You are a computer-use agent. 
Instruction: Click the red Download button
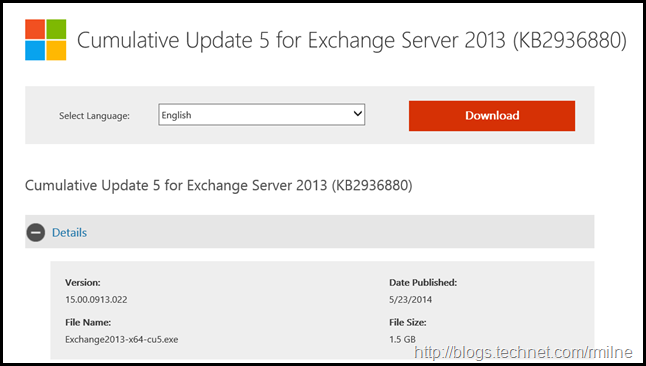492,116
